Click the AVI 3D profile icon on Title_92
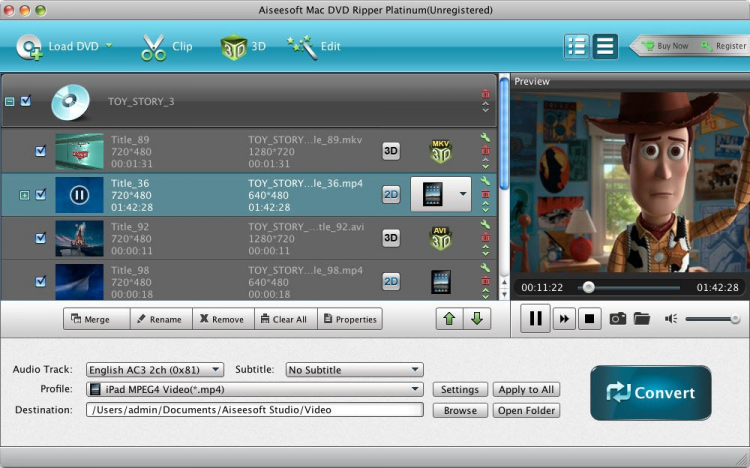Viewport: 750px width, 468px height. click(x=441, y=238)
